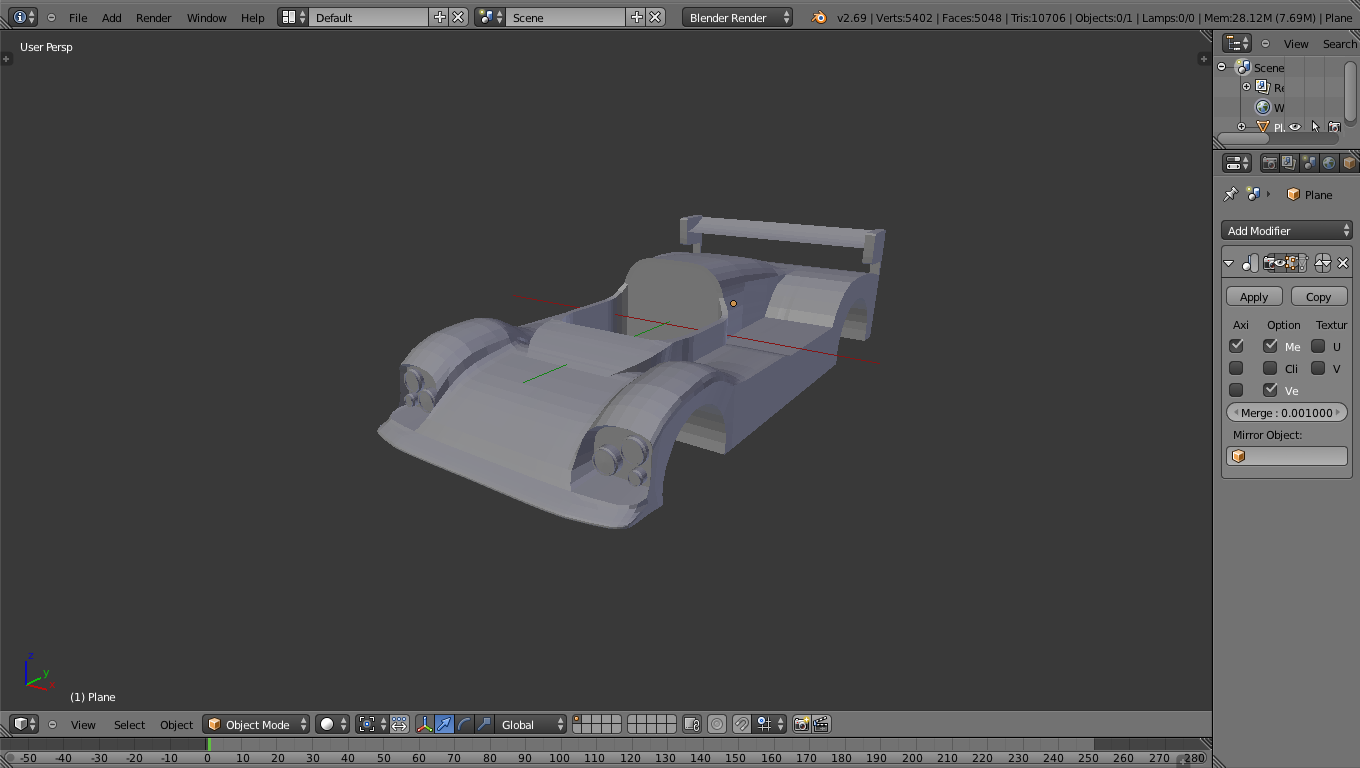The width and height of the screenshot is (1360, 768).
Task: Open the File menu
Action: coord(78,18)
